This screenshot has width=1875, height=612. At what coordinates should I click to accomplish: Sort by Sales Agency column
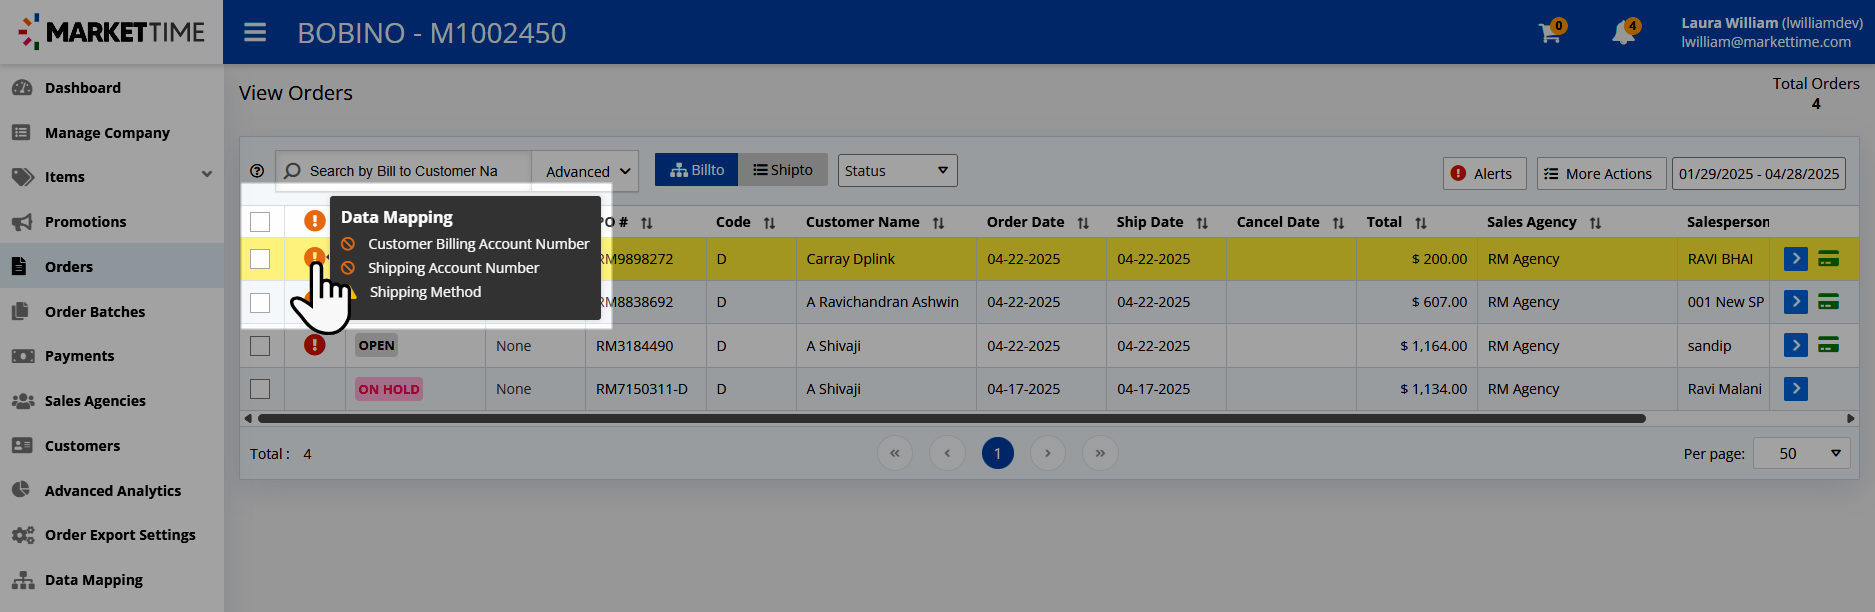tap(1595, 223)
